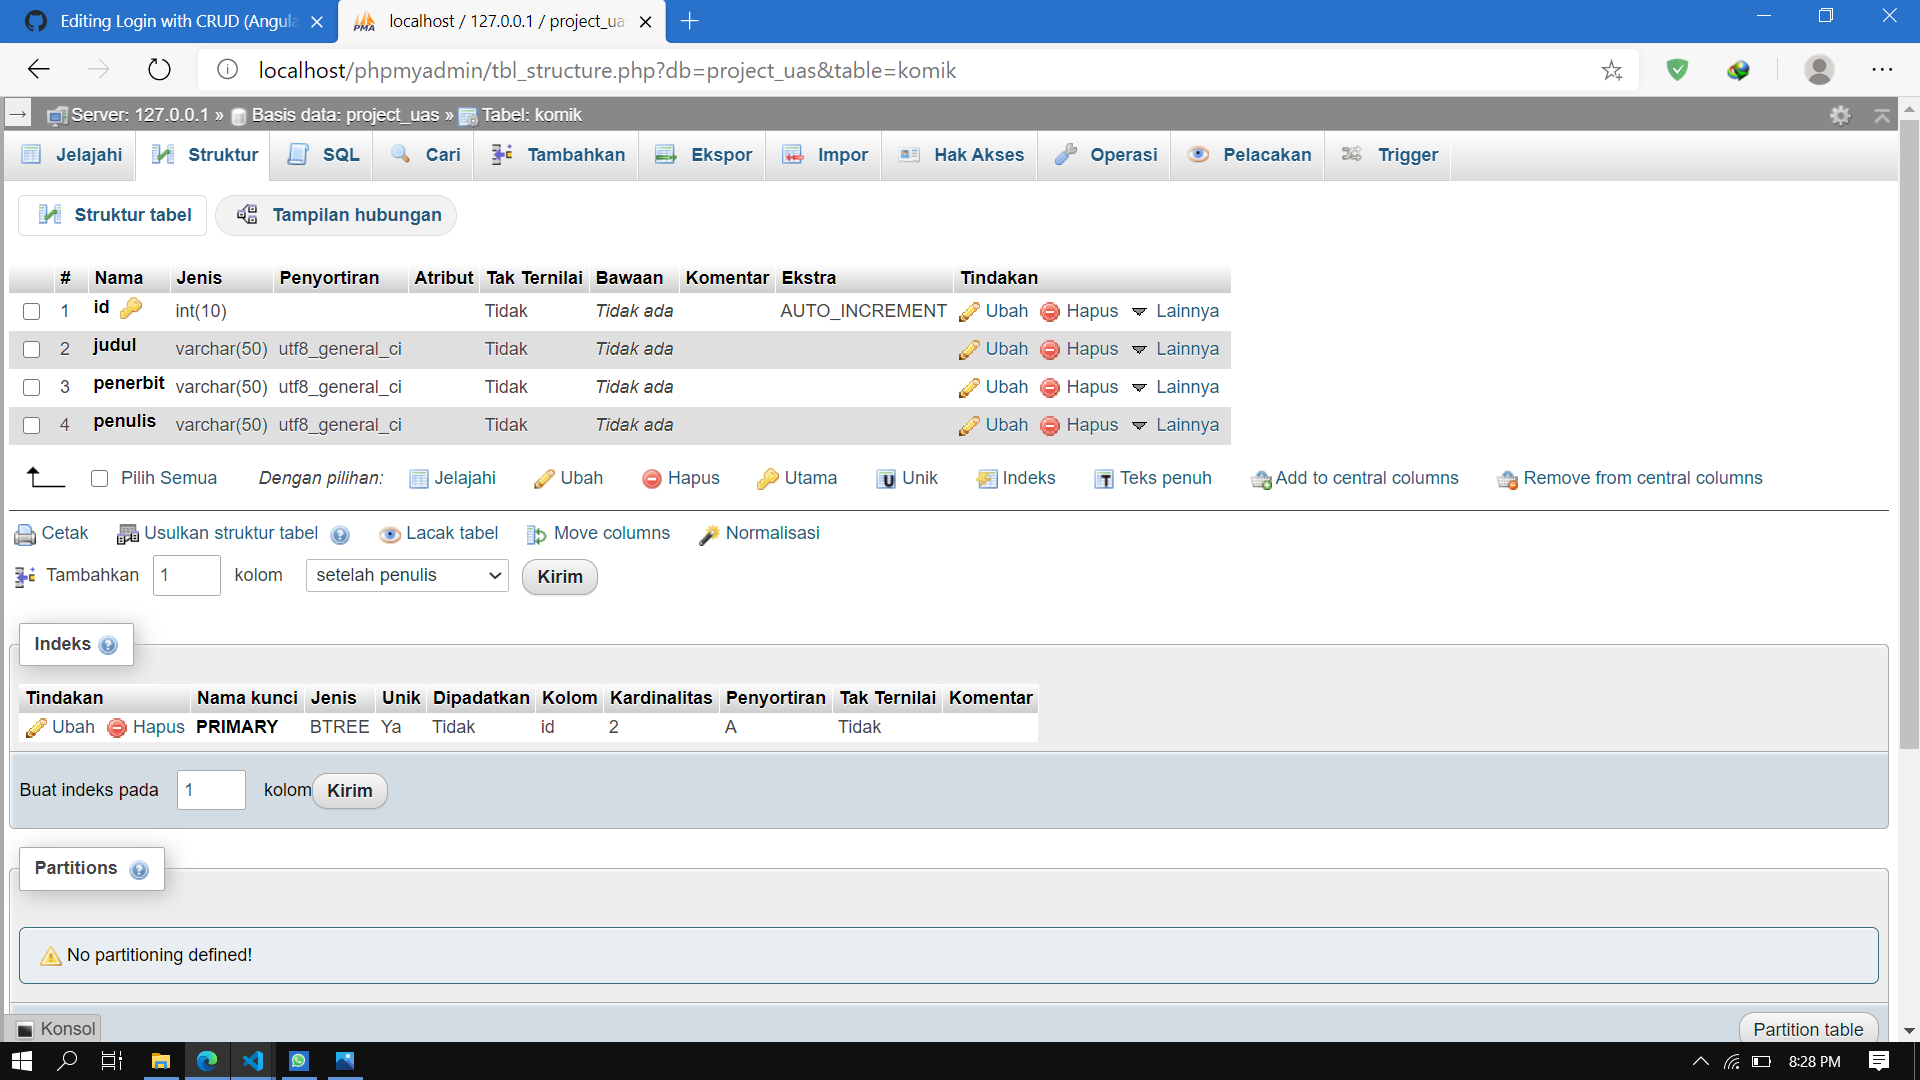The width and height of the screenshot is (1920, 1080).
Task: Bookmark page with the star icon
Action: [1611, 70]
